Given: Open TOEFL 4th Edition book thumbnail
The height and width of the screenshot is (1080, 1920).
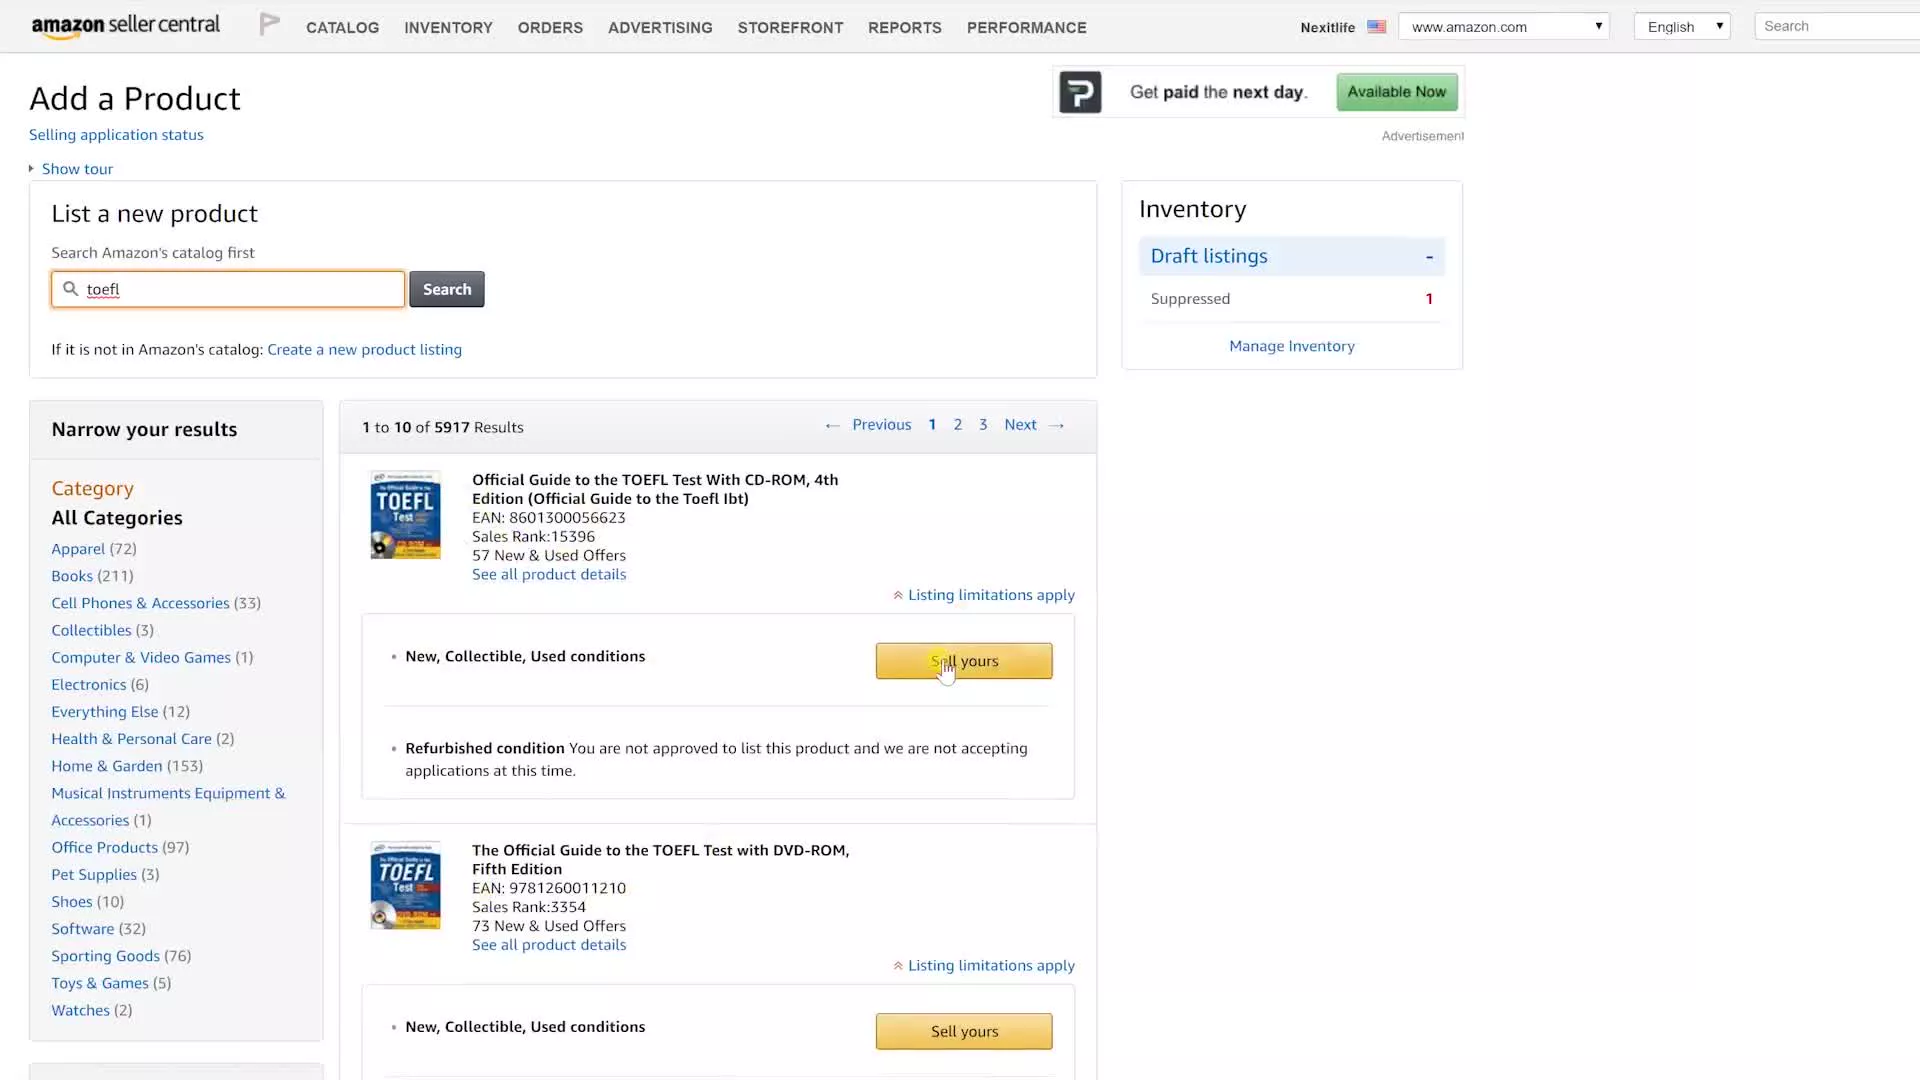Looking at the screenshot, I should coord(405,515).
